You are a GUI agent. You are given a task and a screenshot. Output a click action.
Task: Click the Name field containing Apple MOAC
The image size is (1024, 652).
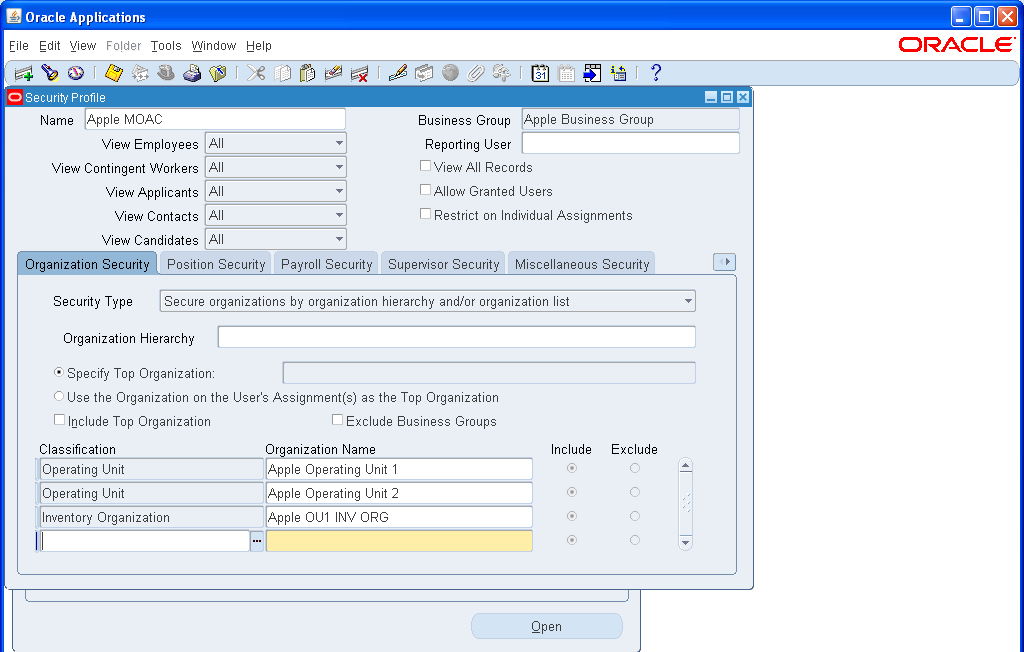click(215, 119)
